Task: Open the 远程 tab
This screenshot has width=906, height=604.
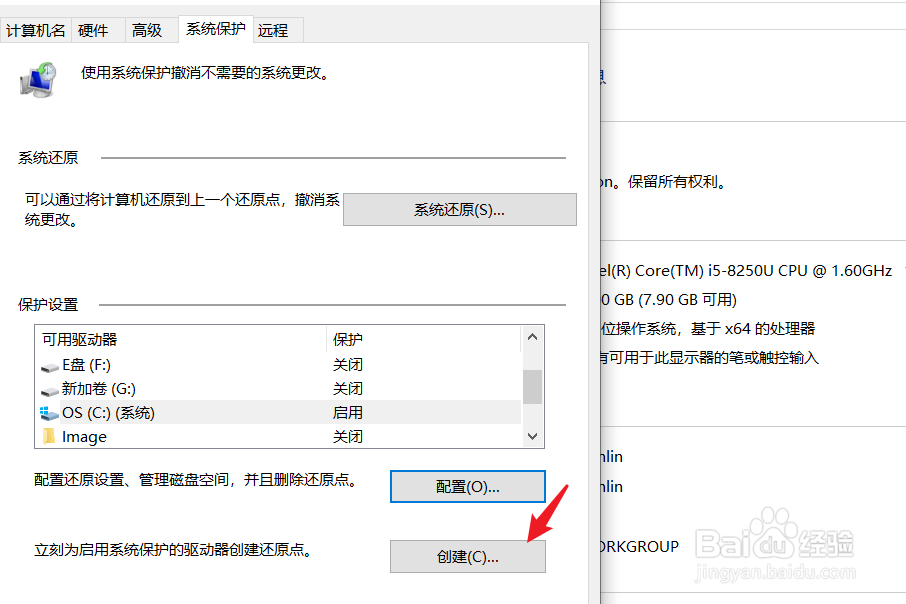Action: pos(274,30)
